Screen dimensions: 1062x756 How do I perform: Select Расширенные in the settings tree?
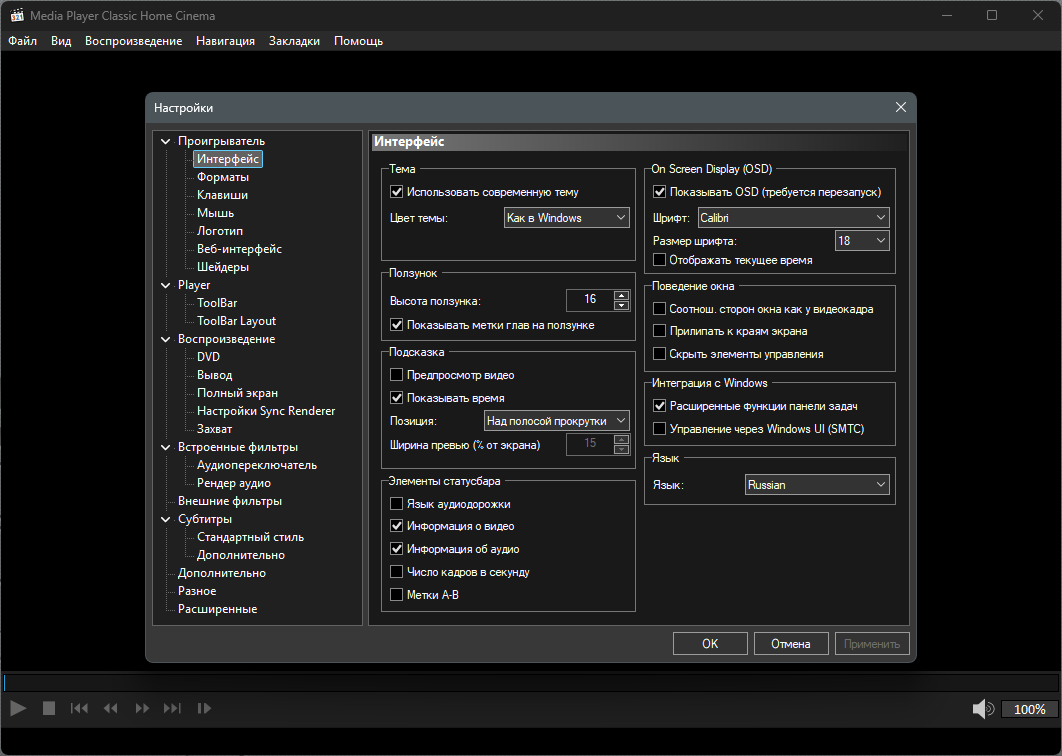(217, 609)
